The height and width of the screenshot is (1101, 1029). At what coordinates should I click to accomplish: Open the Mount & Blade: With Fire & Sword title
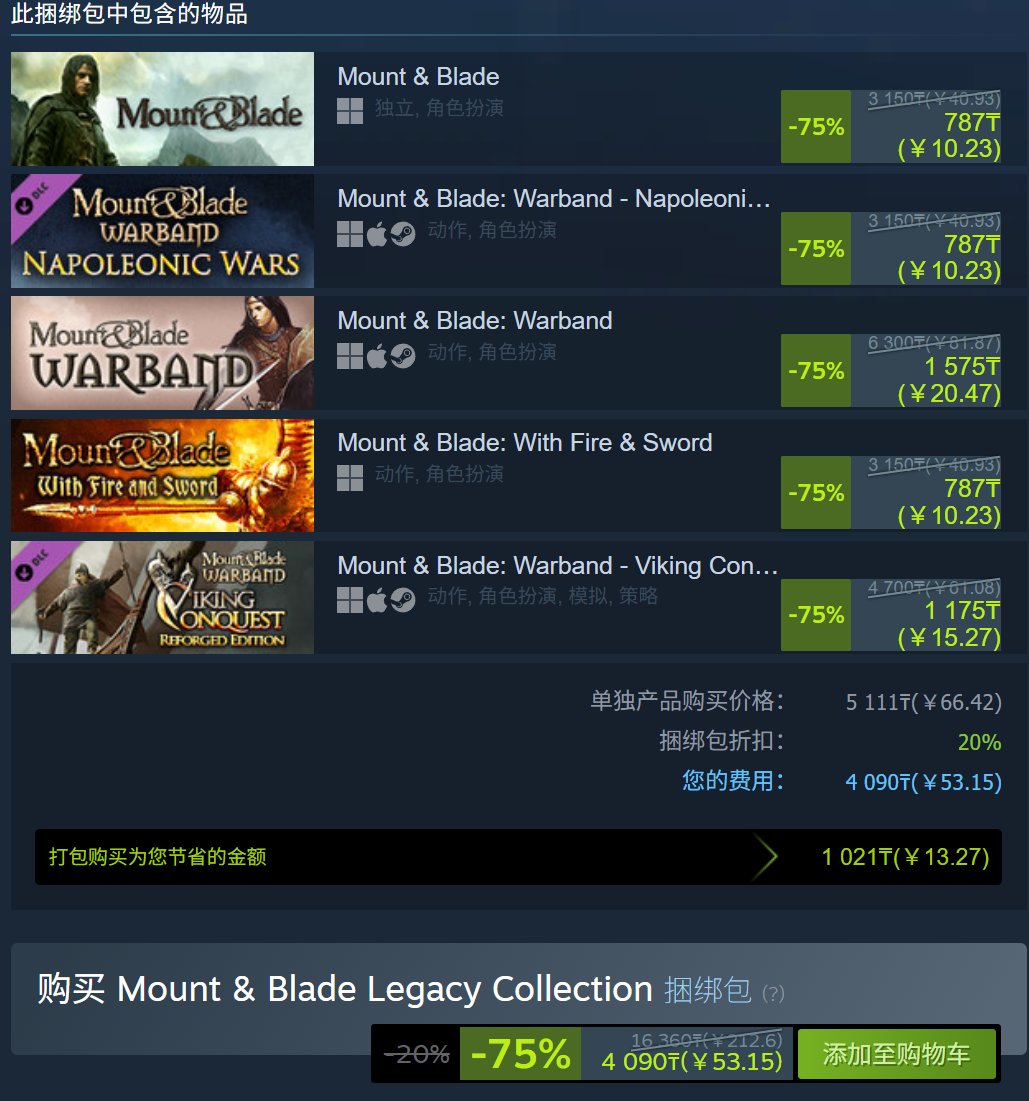click(525, 442)
